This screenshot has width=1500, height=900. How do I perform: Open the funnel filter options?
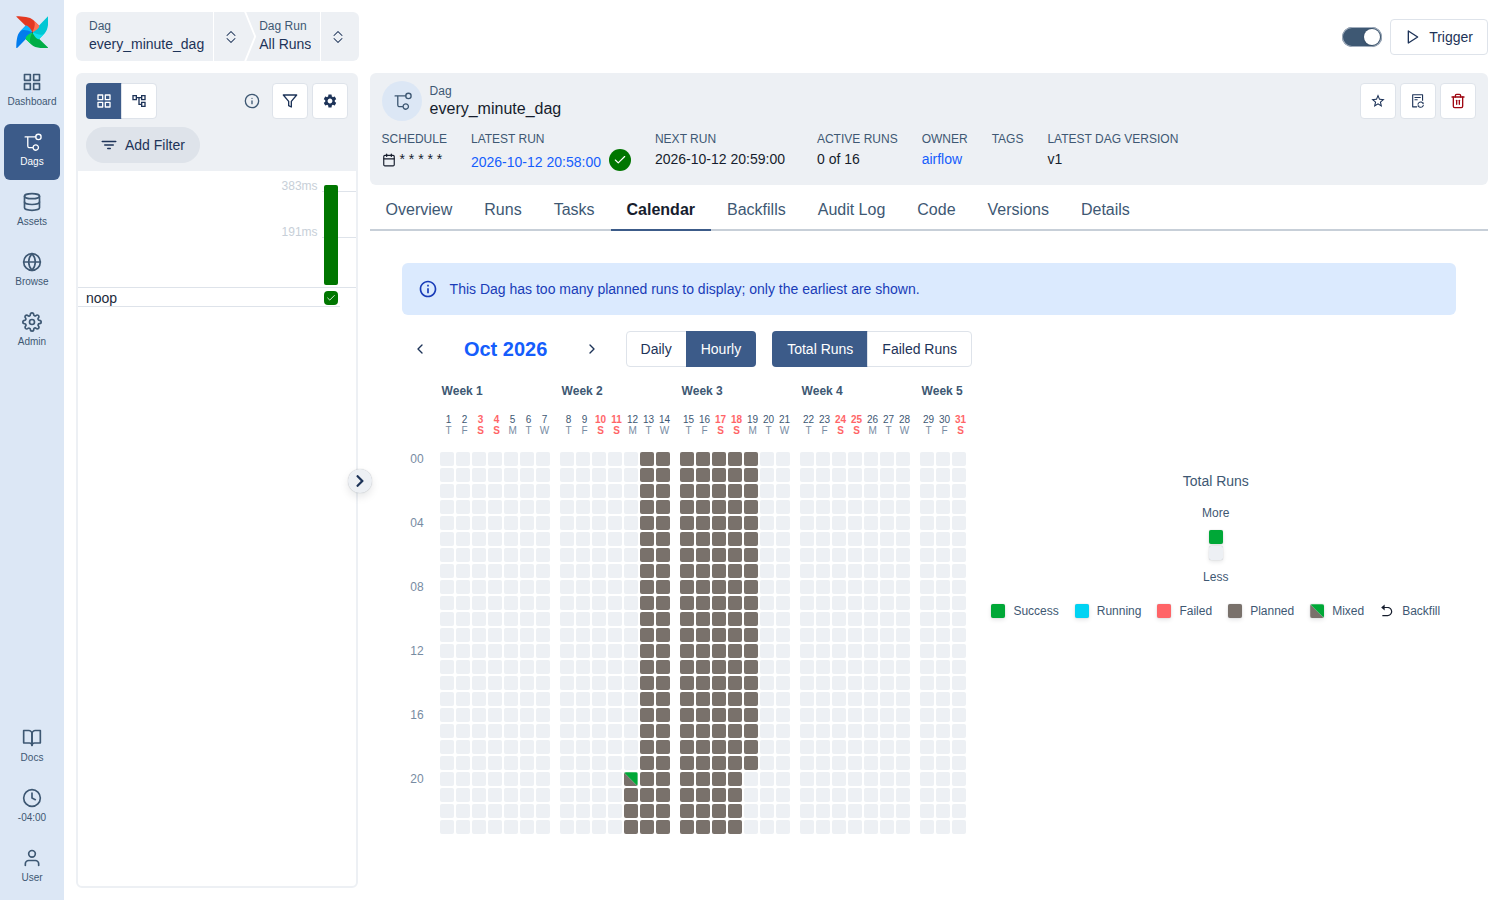[290, 101]
